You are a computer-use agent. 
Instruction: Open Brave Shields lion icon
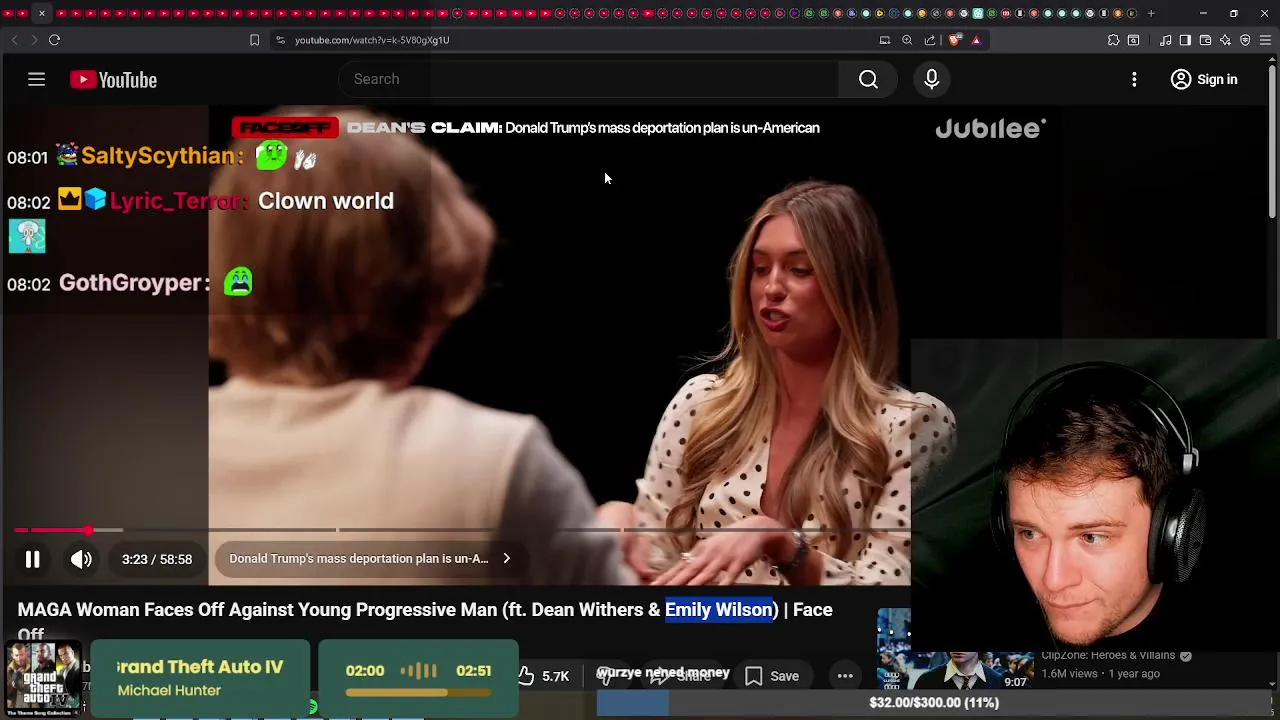(x=955, y=40)
